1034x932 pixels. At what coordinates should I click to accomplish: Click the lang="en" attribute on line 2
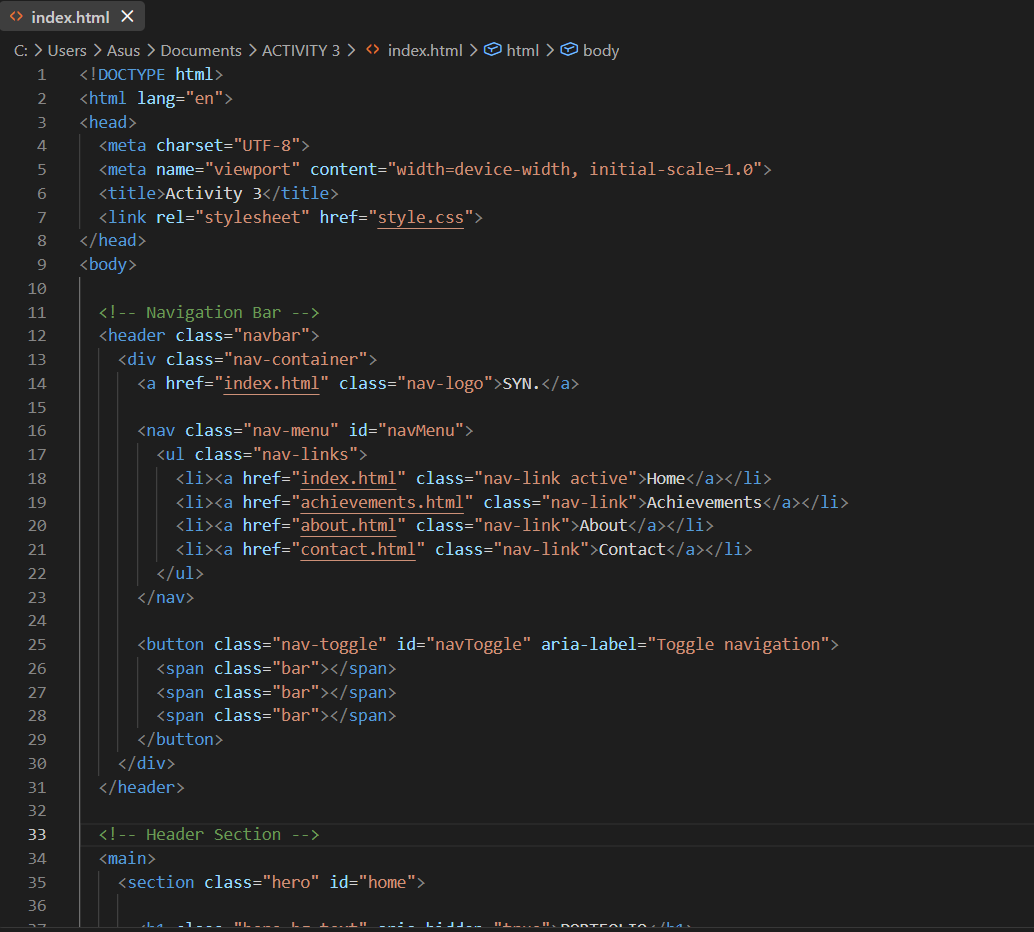click(x=180, y=98)
